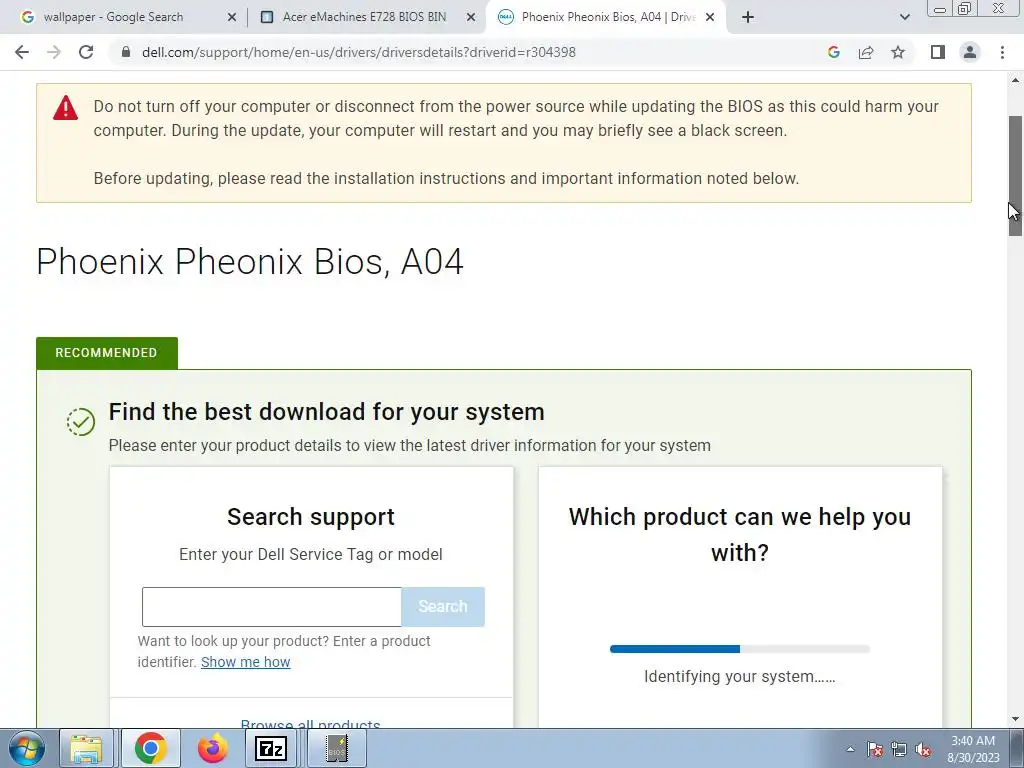Click the muted volume tray icon
This screenshot has height=768, width=1024.
pos(923,750)
